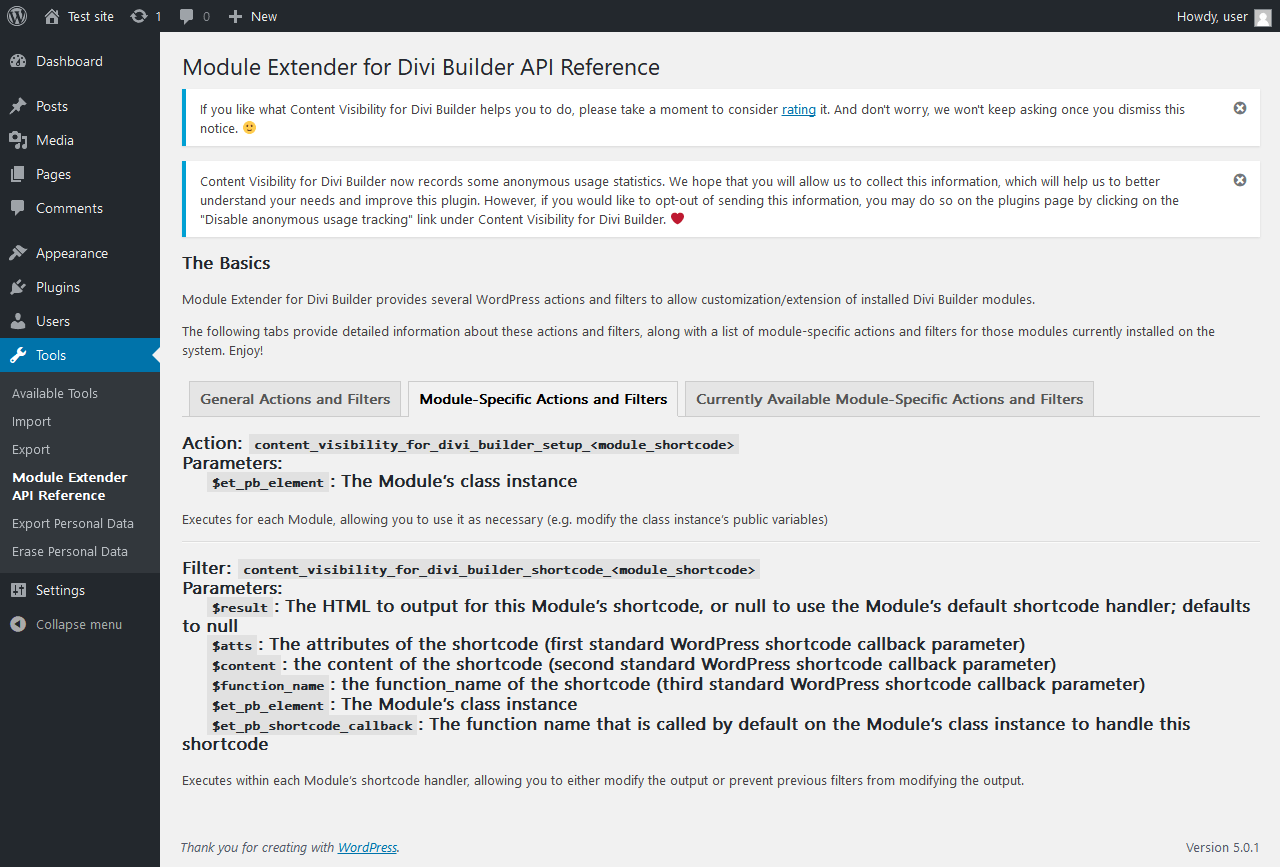
Task: Open the Appearance menu label
Action: 72,253
